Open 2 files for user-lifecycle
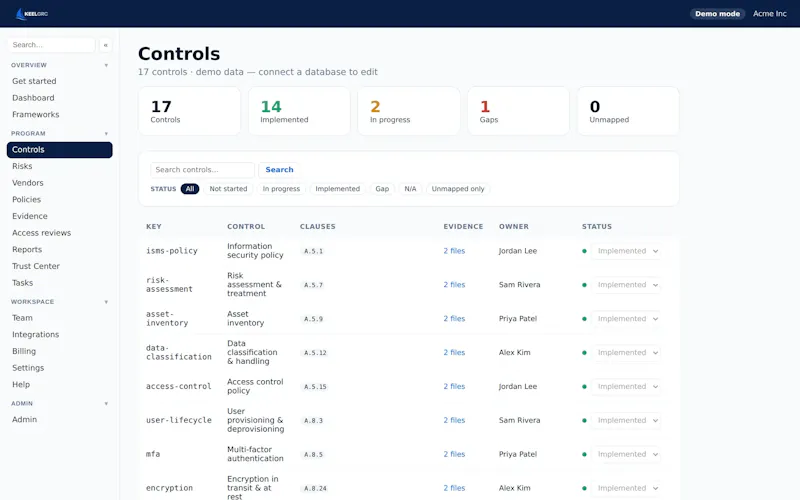Viewport: 800px width, 500px height. pos(454,420)
